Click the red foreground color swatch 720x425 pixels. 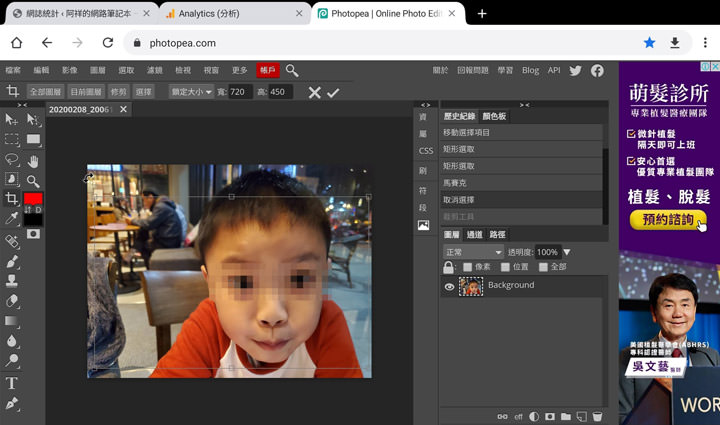point(33,199)
